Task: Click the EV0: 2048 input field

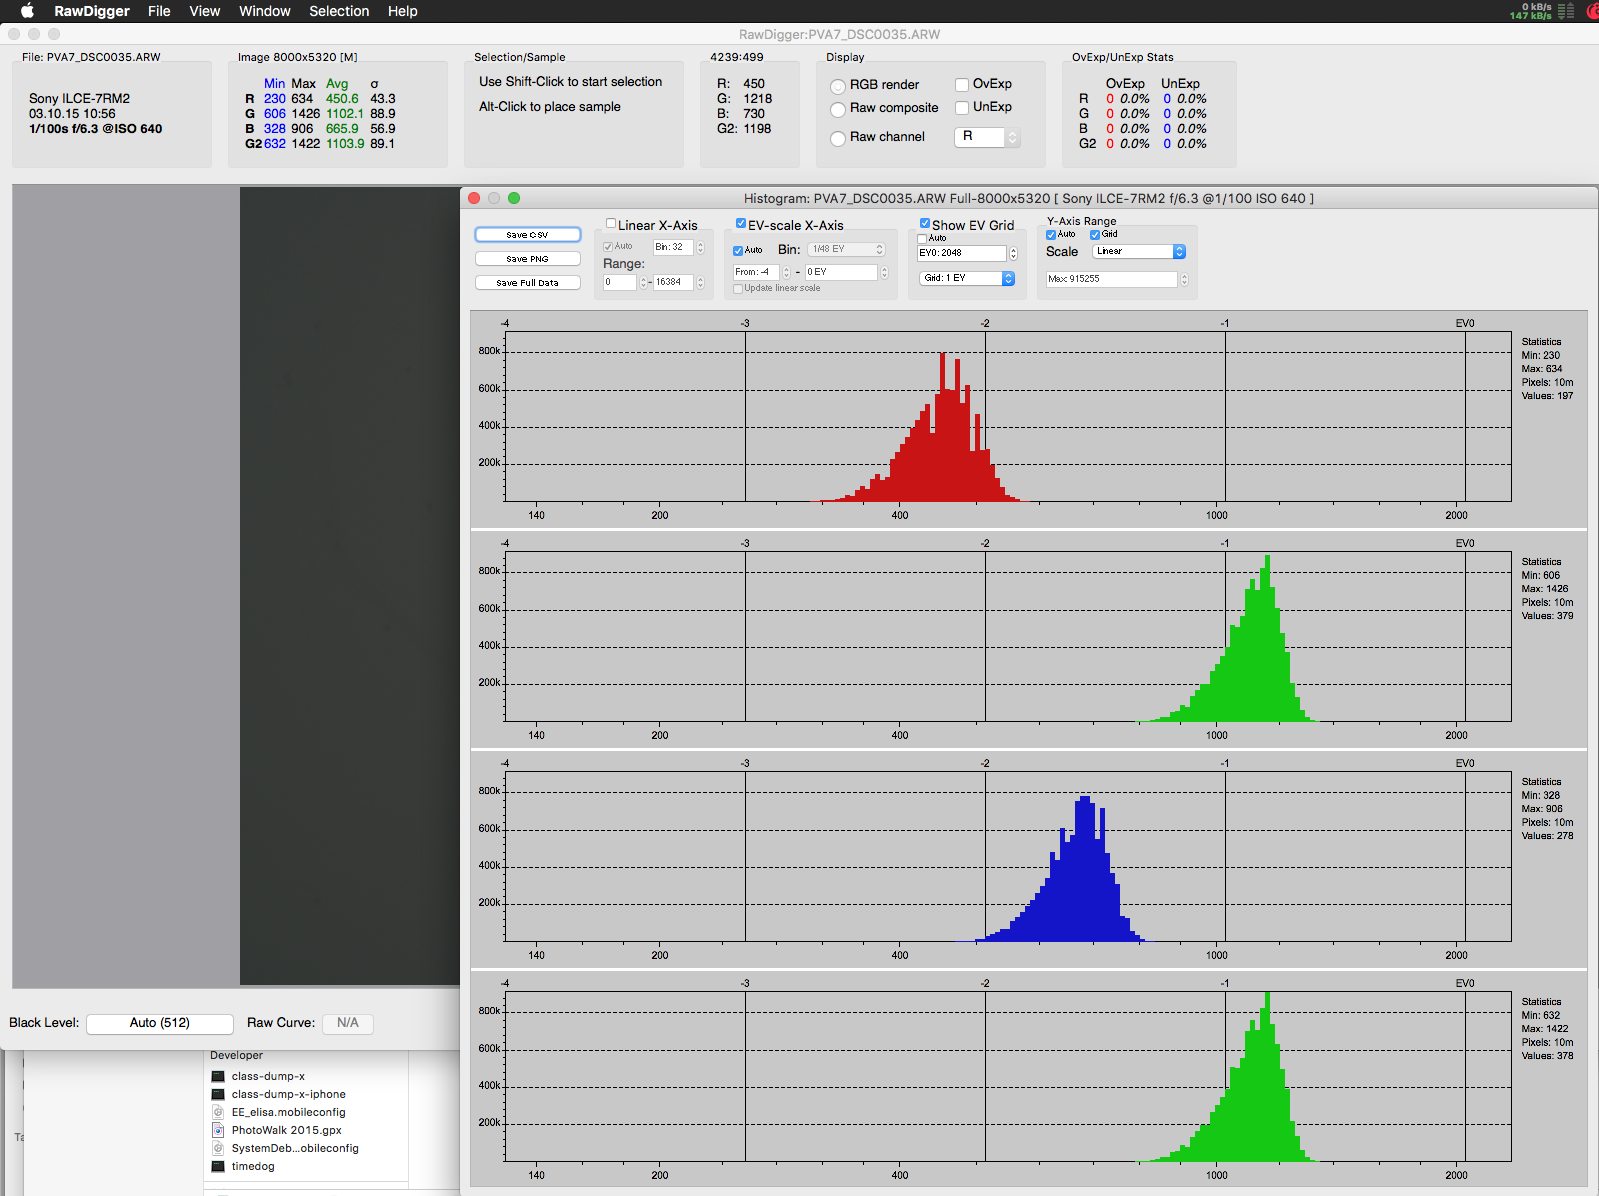Action: (962, 253)
